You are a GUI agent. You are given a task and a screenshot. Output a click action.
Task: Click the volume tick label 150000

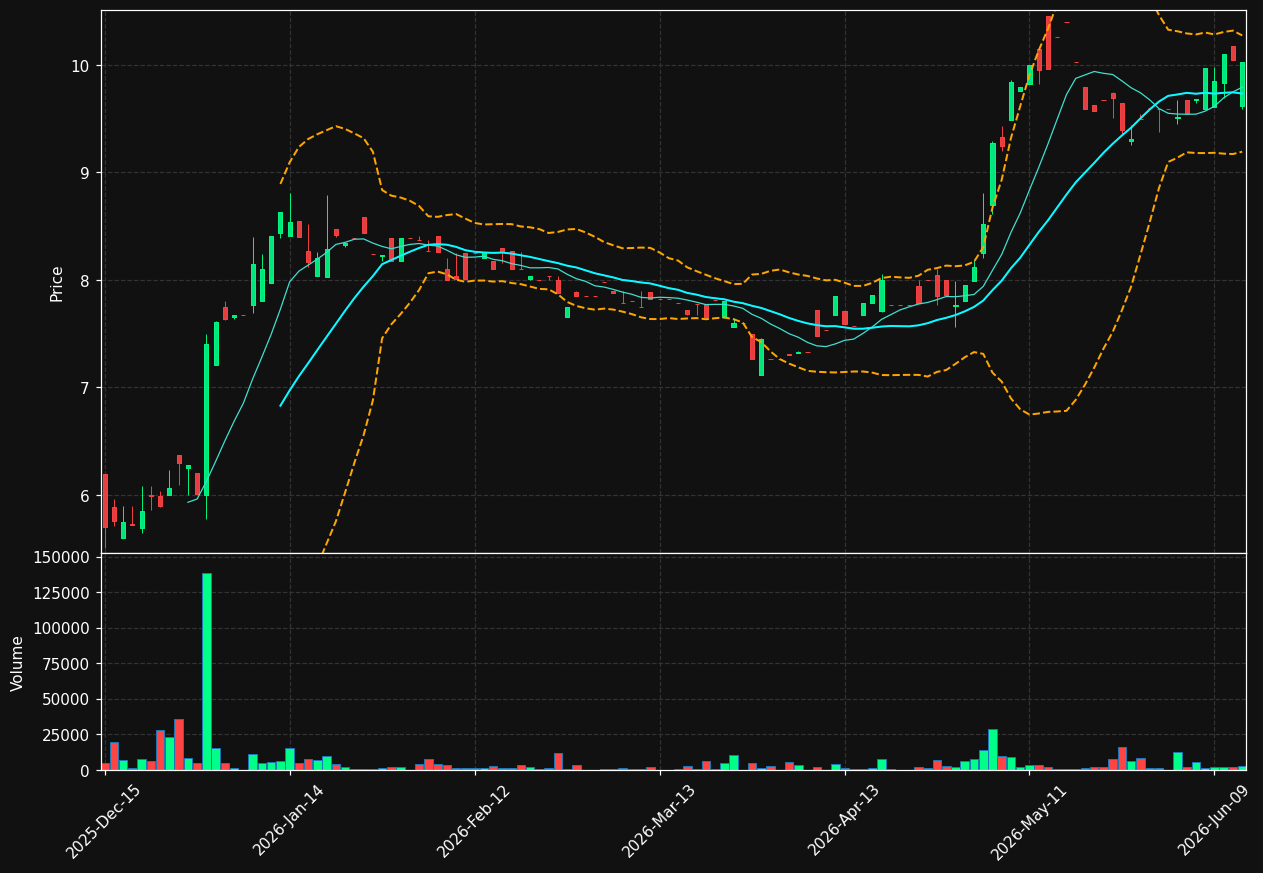point(62,557)
